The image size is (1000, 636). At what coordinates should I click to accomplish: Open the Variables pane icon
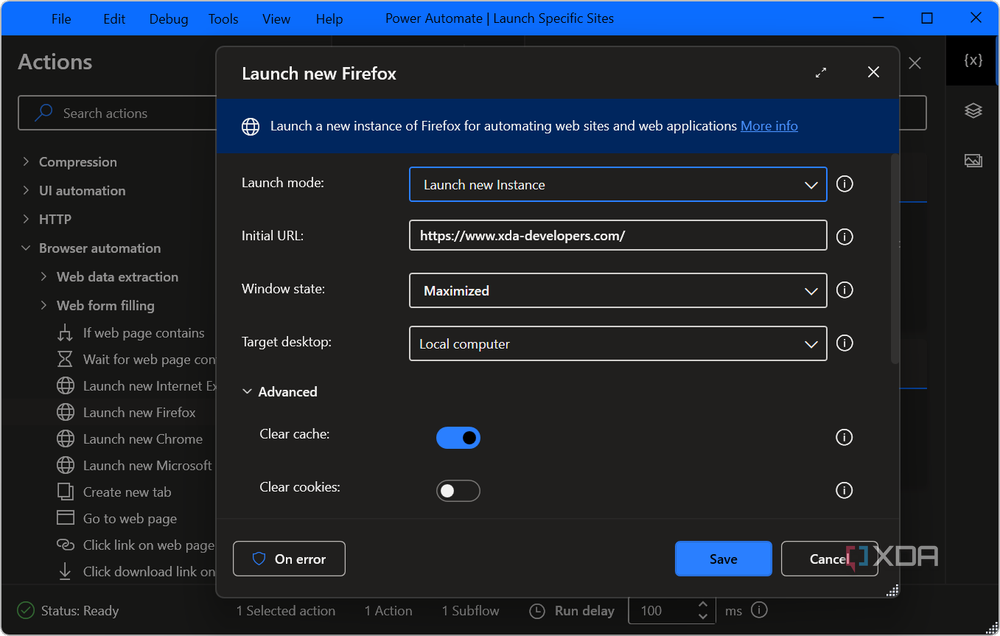[973, 61]
